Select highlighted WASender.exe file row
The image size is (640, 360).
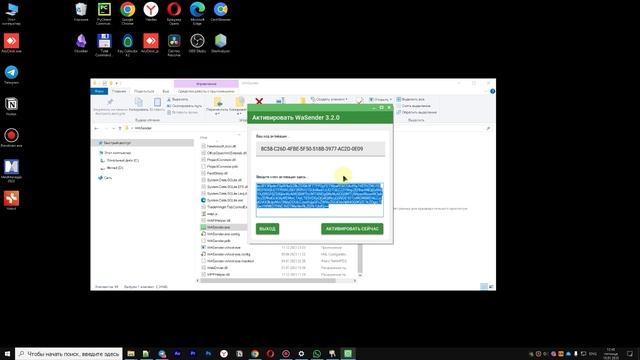tap(224, 227)
